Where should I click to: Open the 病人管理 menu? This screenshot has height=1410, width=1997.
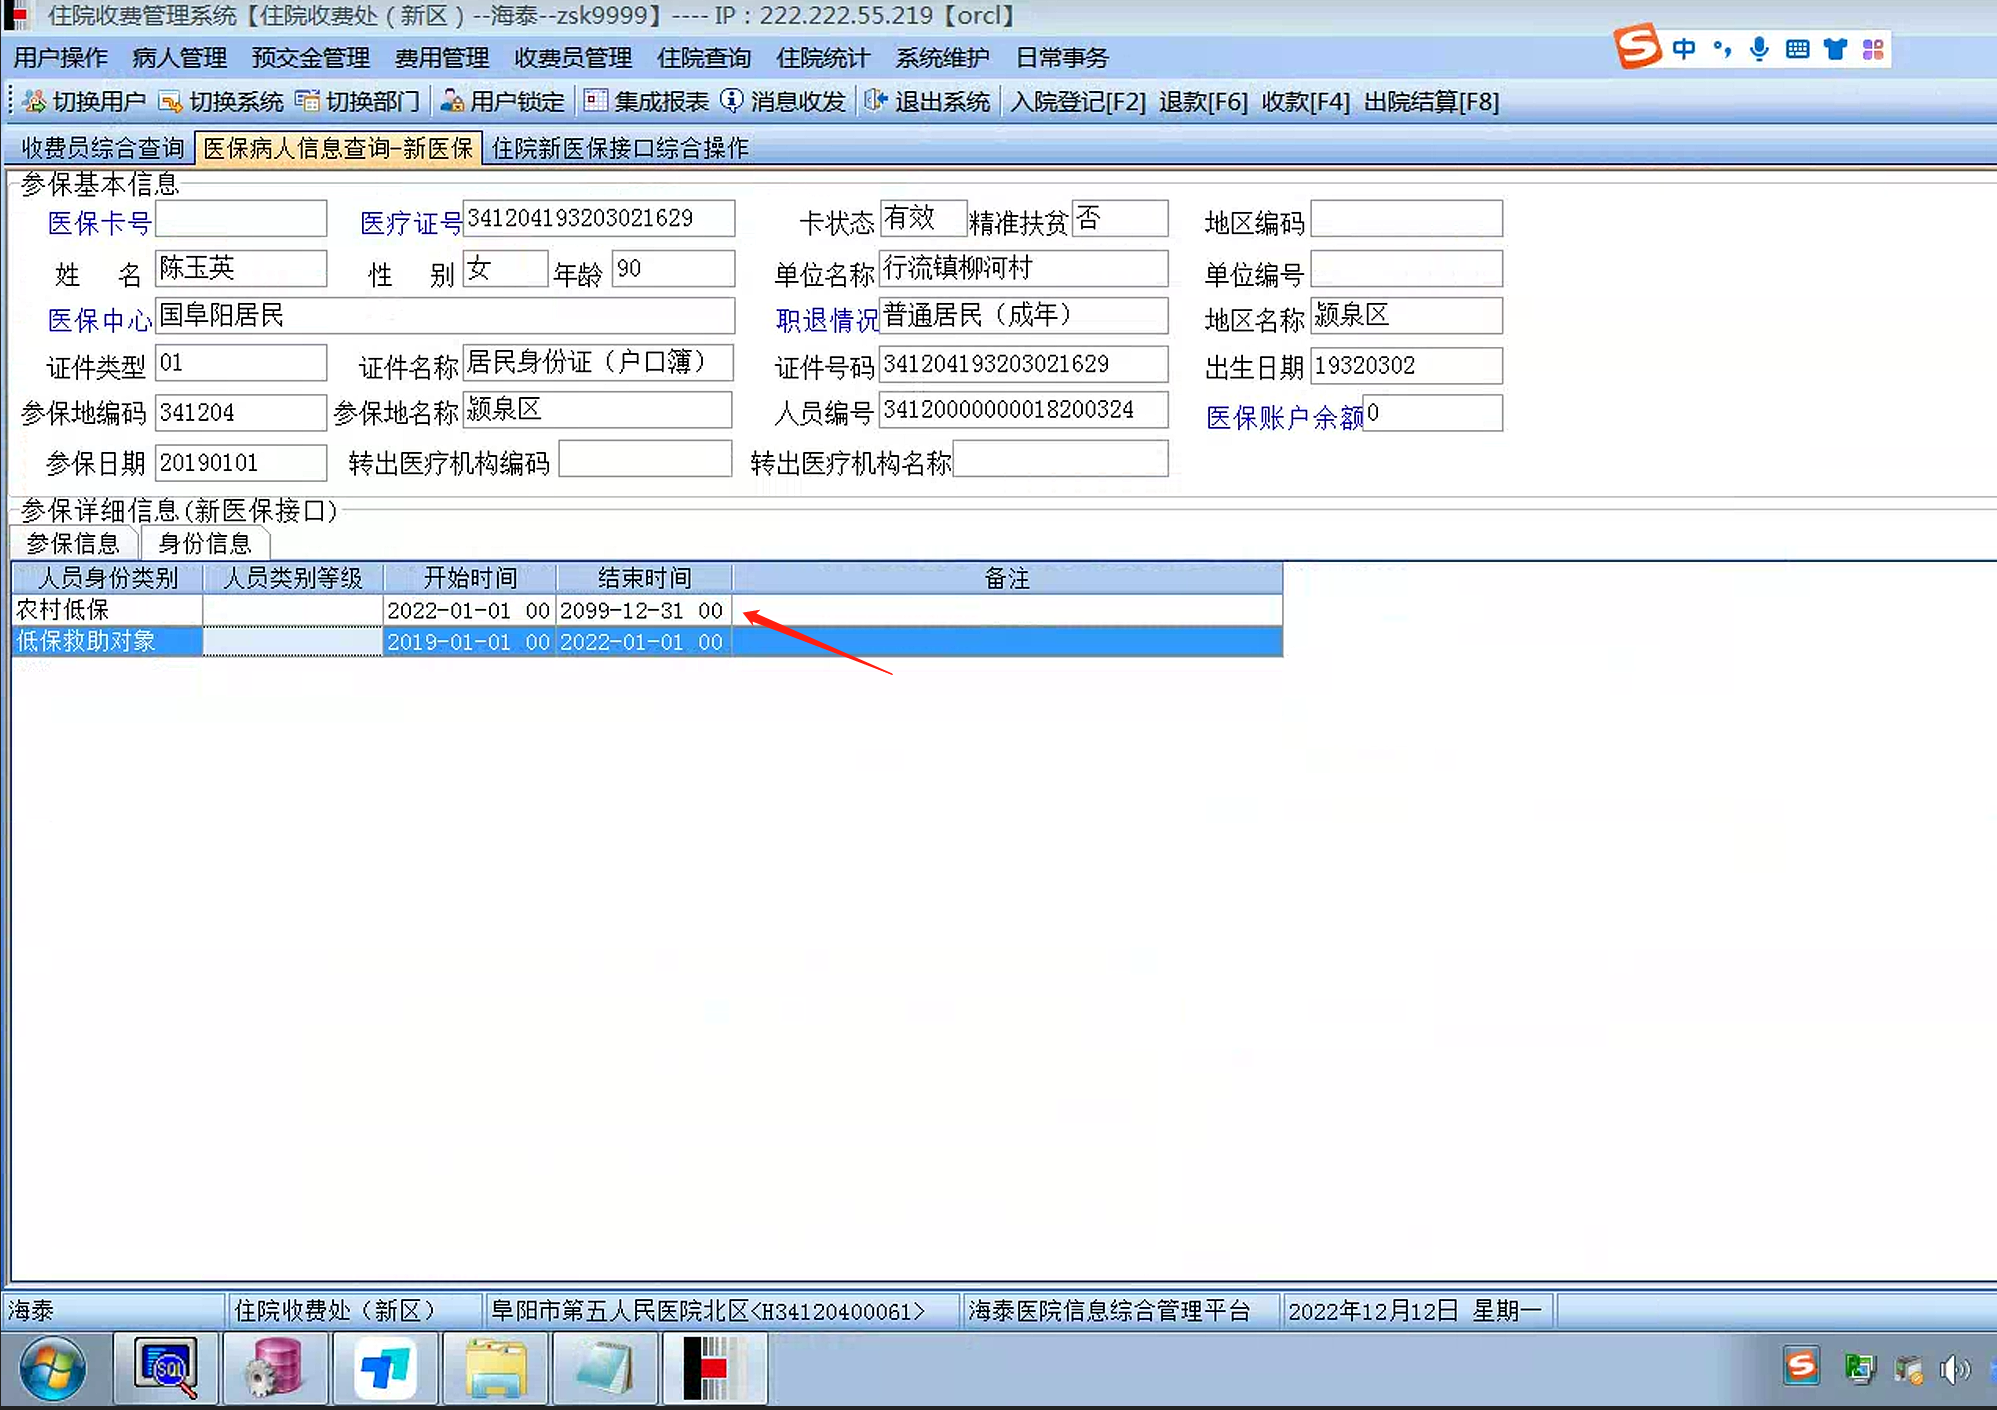179,58
